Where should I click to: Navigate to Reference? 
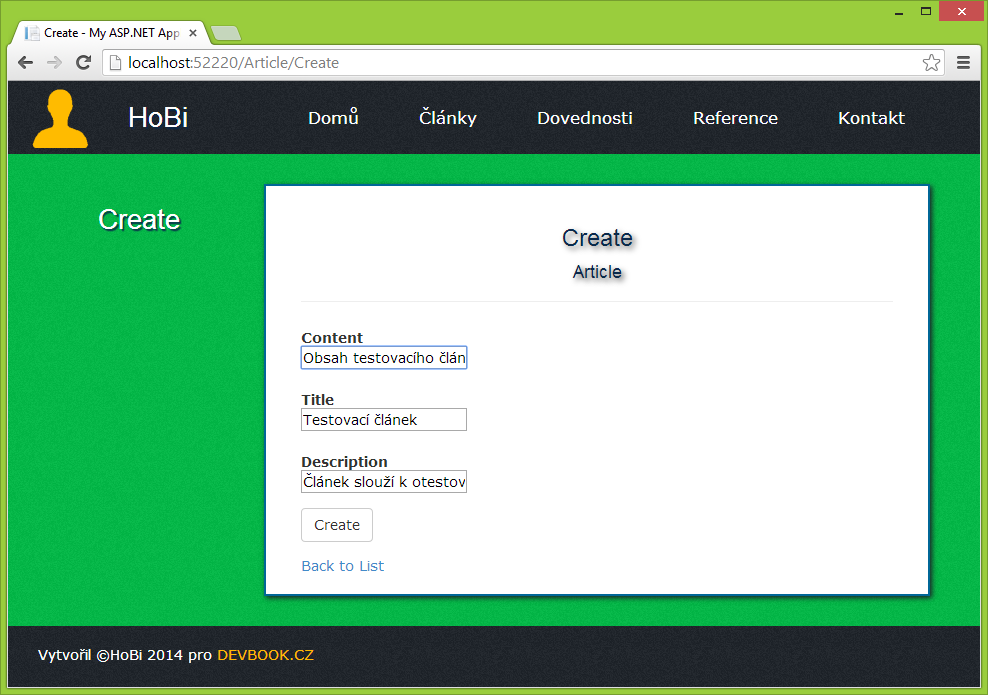pyautogui.click(x=735, y=118)
